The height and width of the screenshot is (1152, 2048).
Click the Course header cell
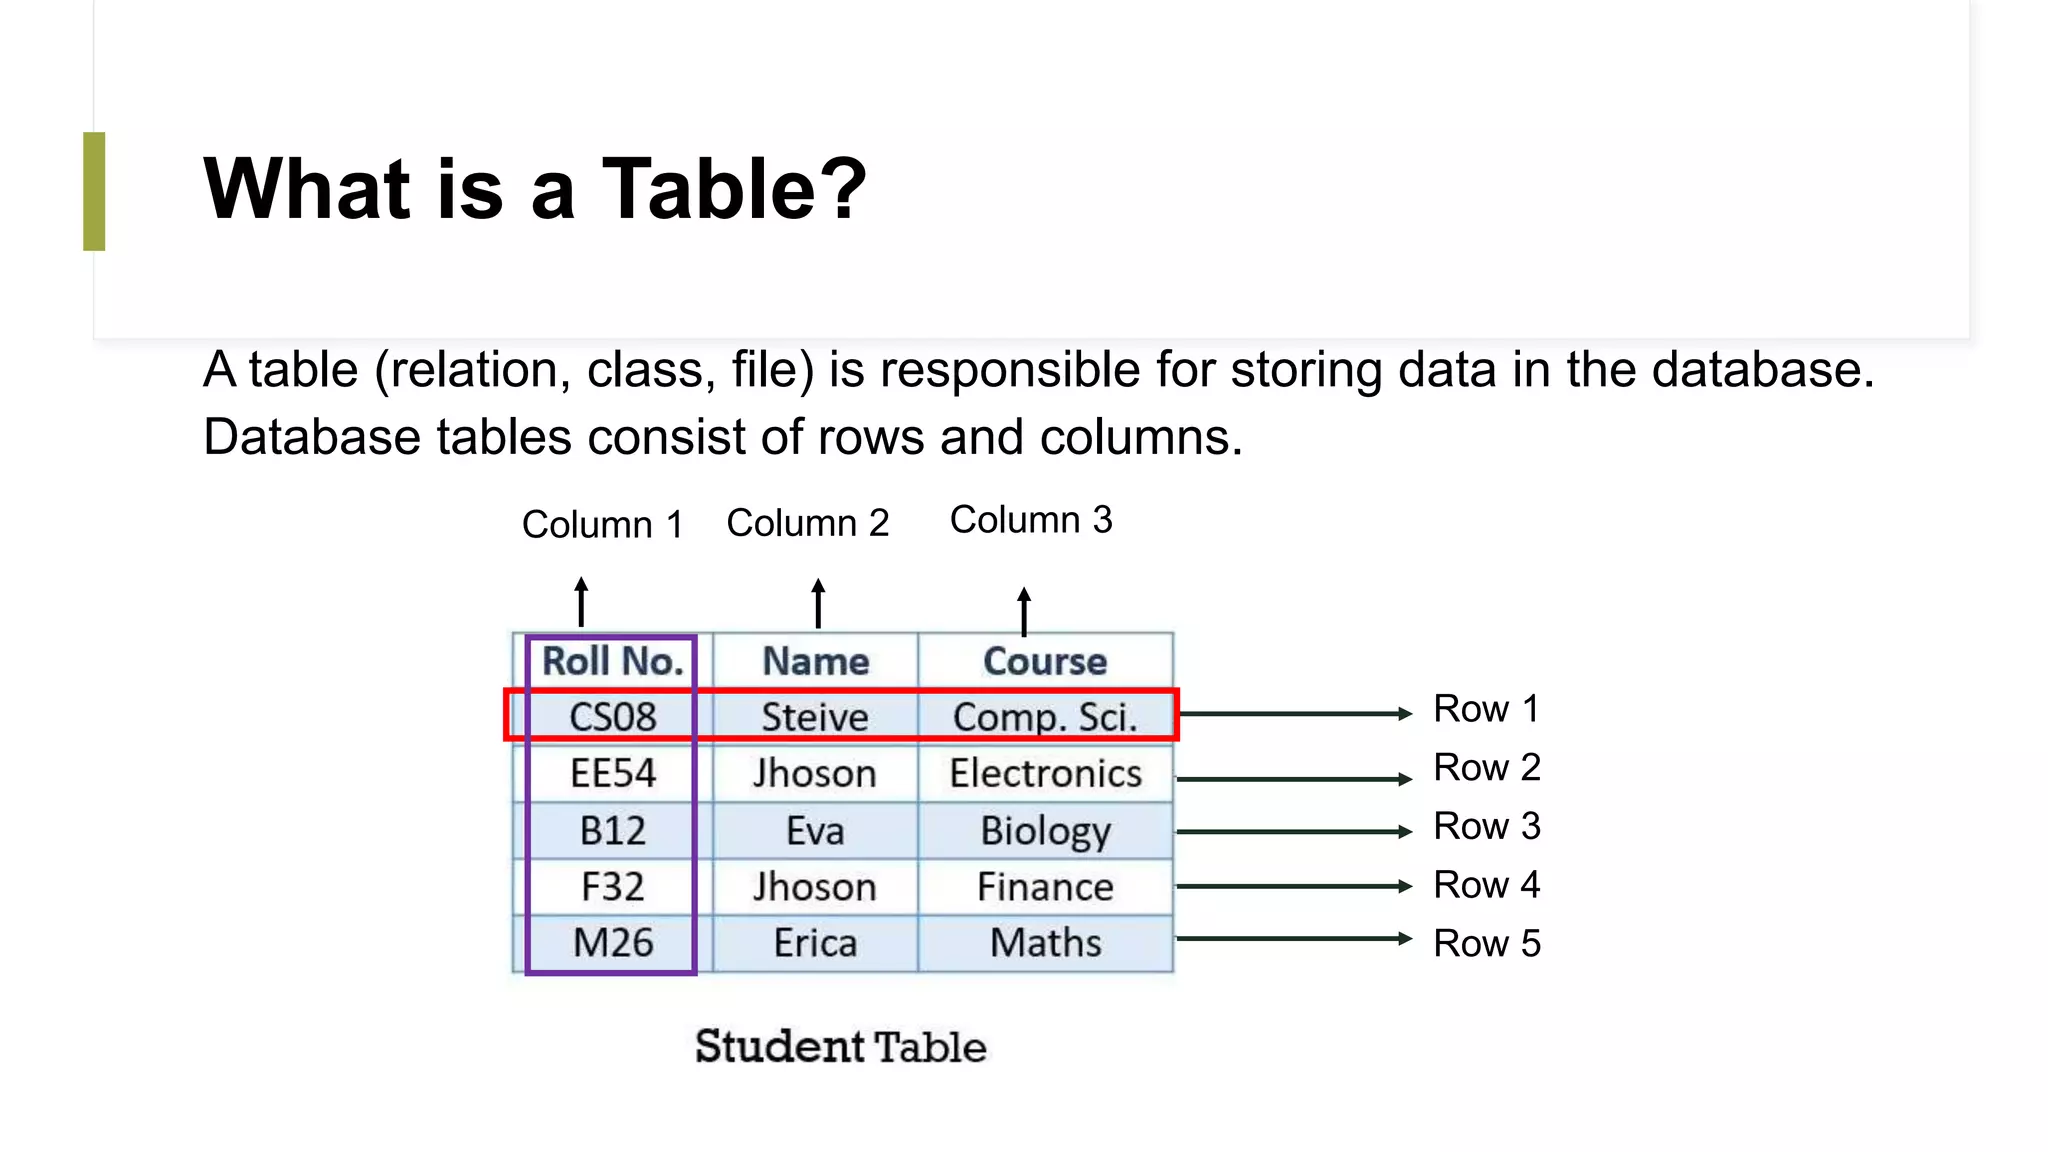coord(1045,661)
